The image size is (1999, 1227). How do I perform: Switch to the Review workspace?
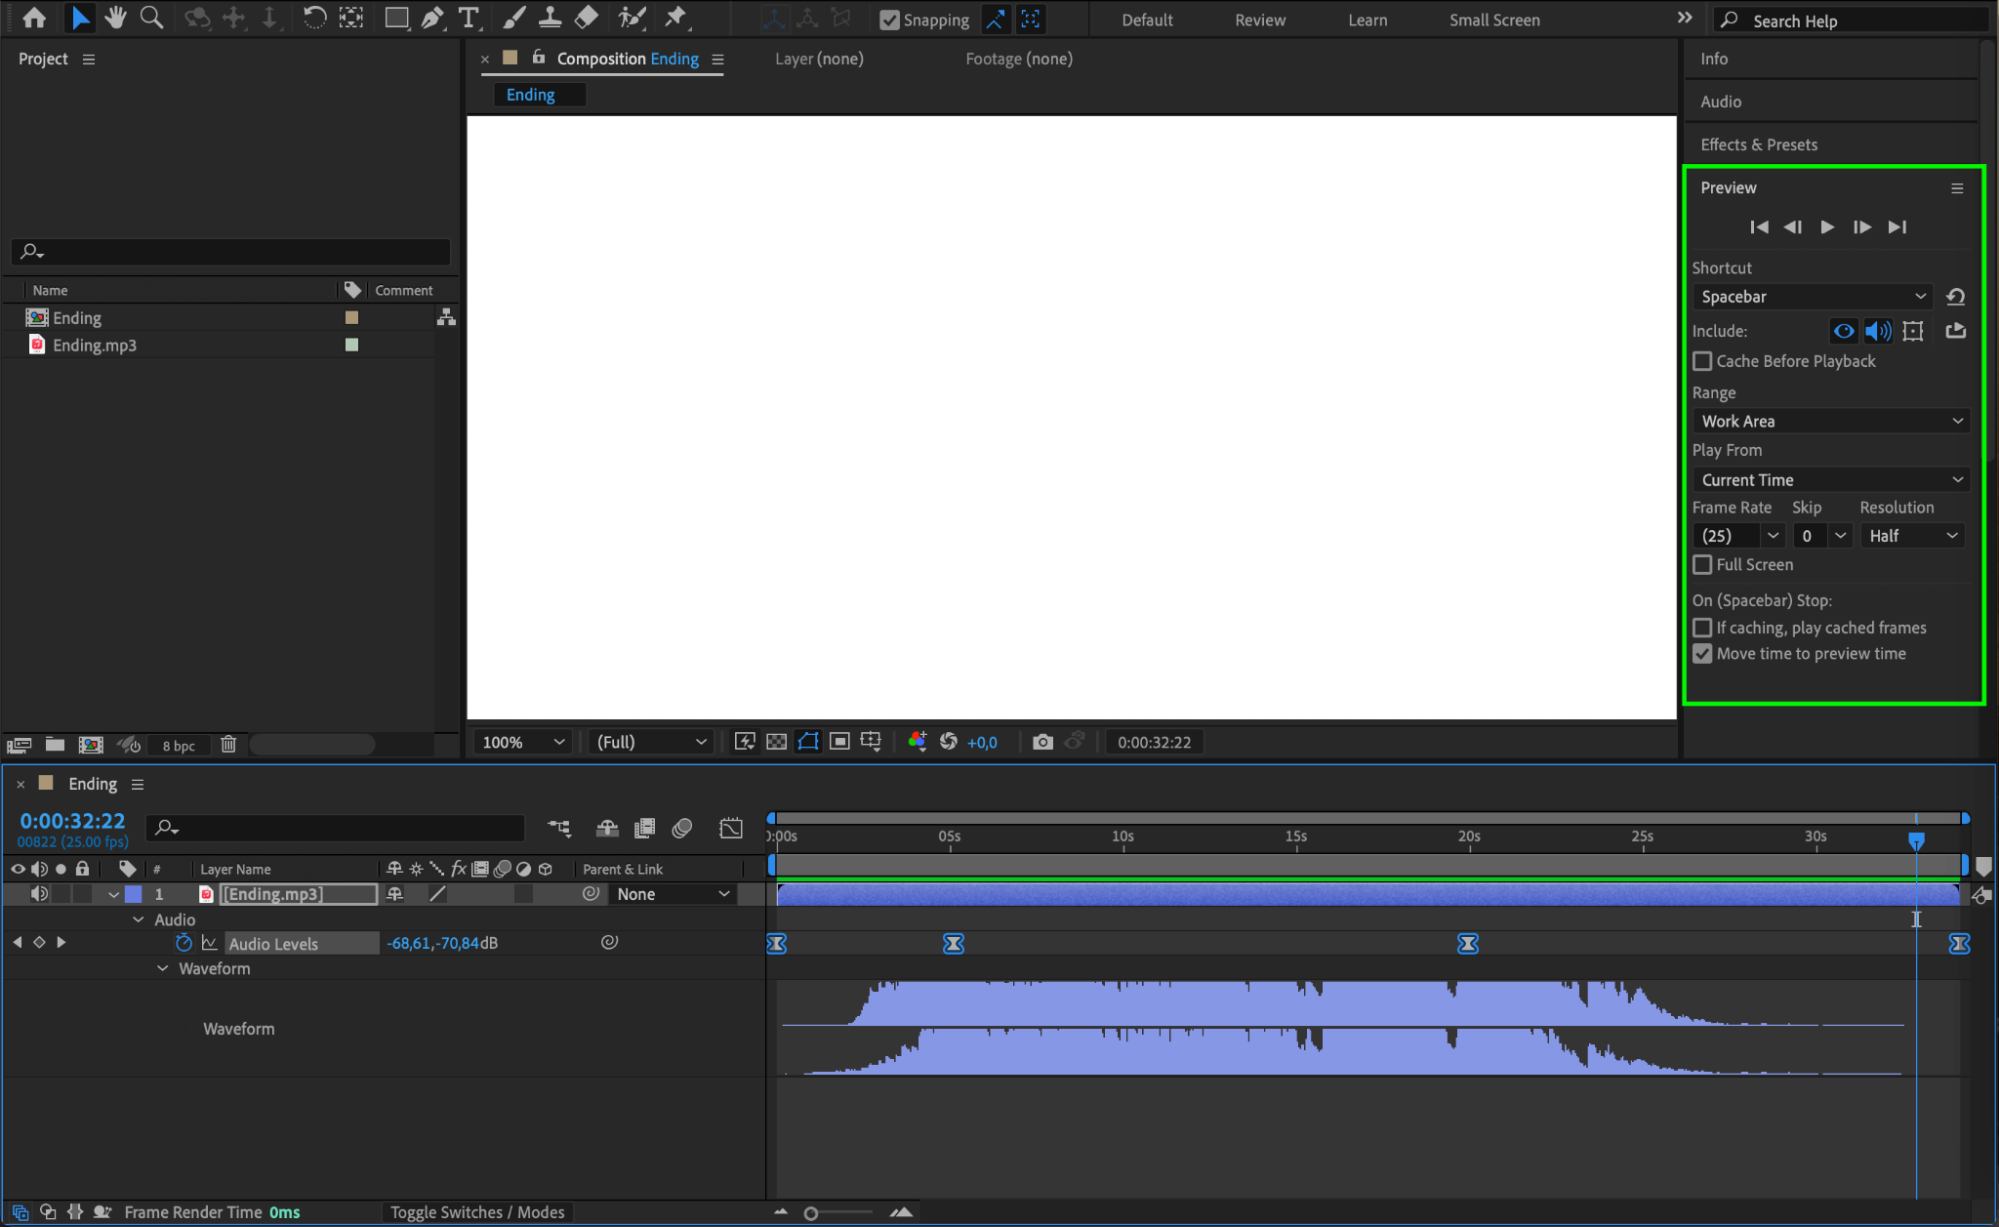click(x=1259, y=20)
